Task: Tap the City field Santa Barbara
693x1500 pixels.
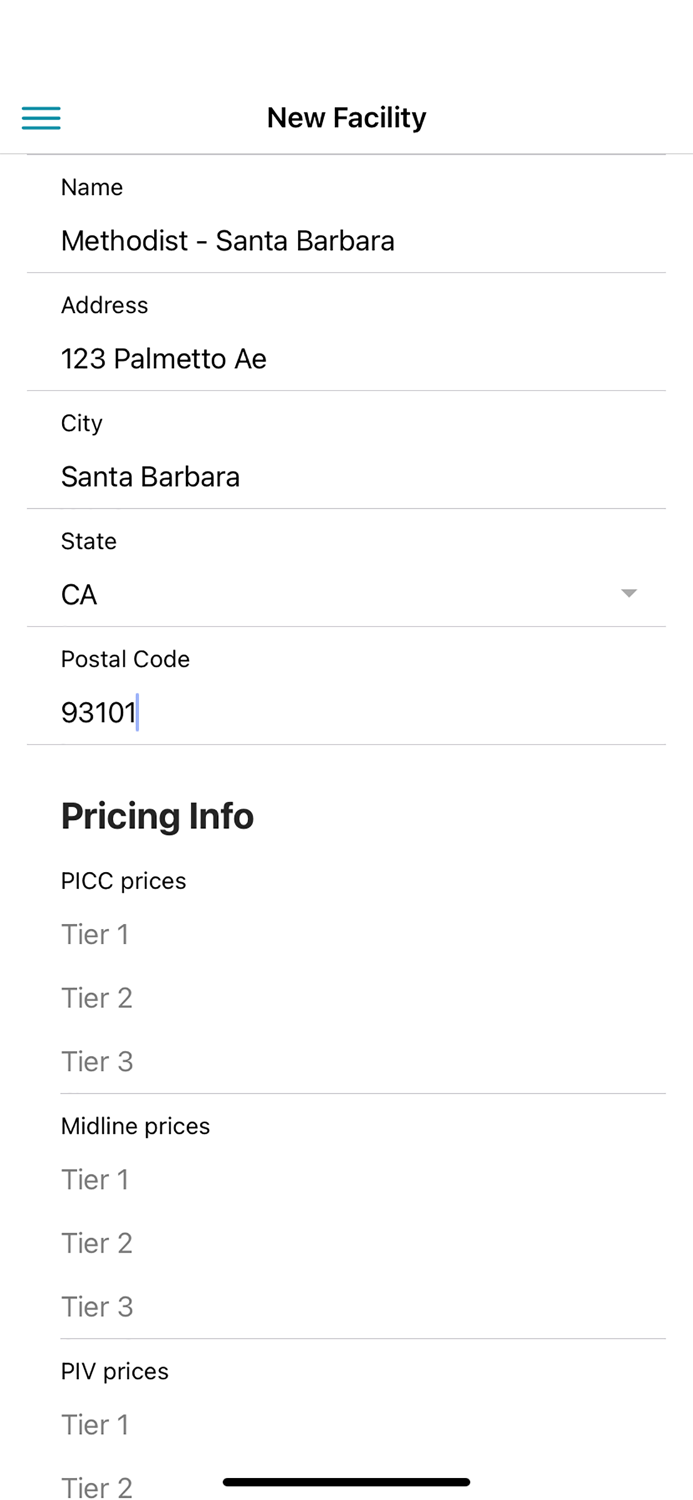Action: (150, 477)
